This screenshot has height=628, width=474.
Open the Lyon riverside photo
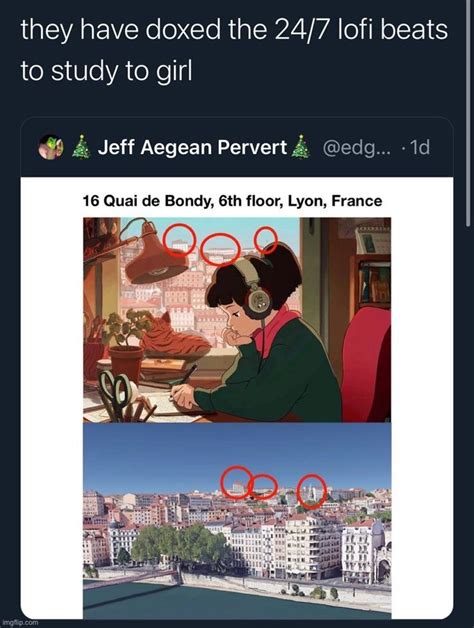[237, 521]
